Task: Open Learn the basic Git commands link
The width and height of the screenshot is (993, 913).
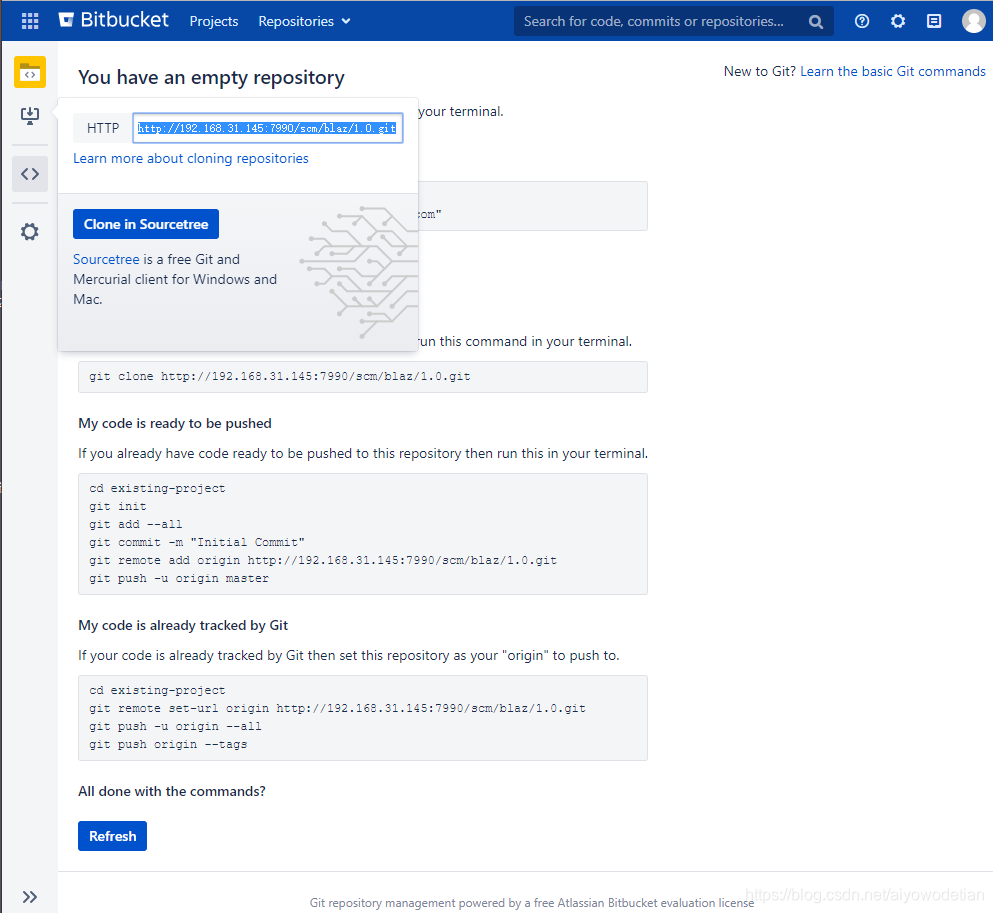Action: (x=893, y=71)
